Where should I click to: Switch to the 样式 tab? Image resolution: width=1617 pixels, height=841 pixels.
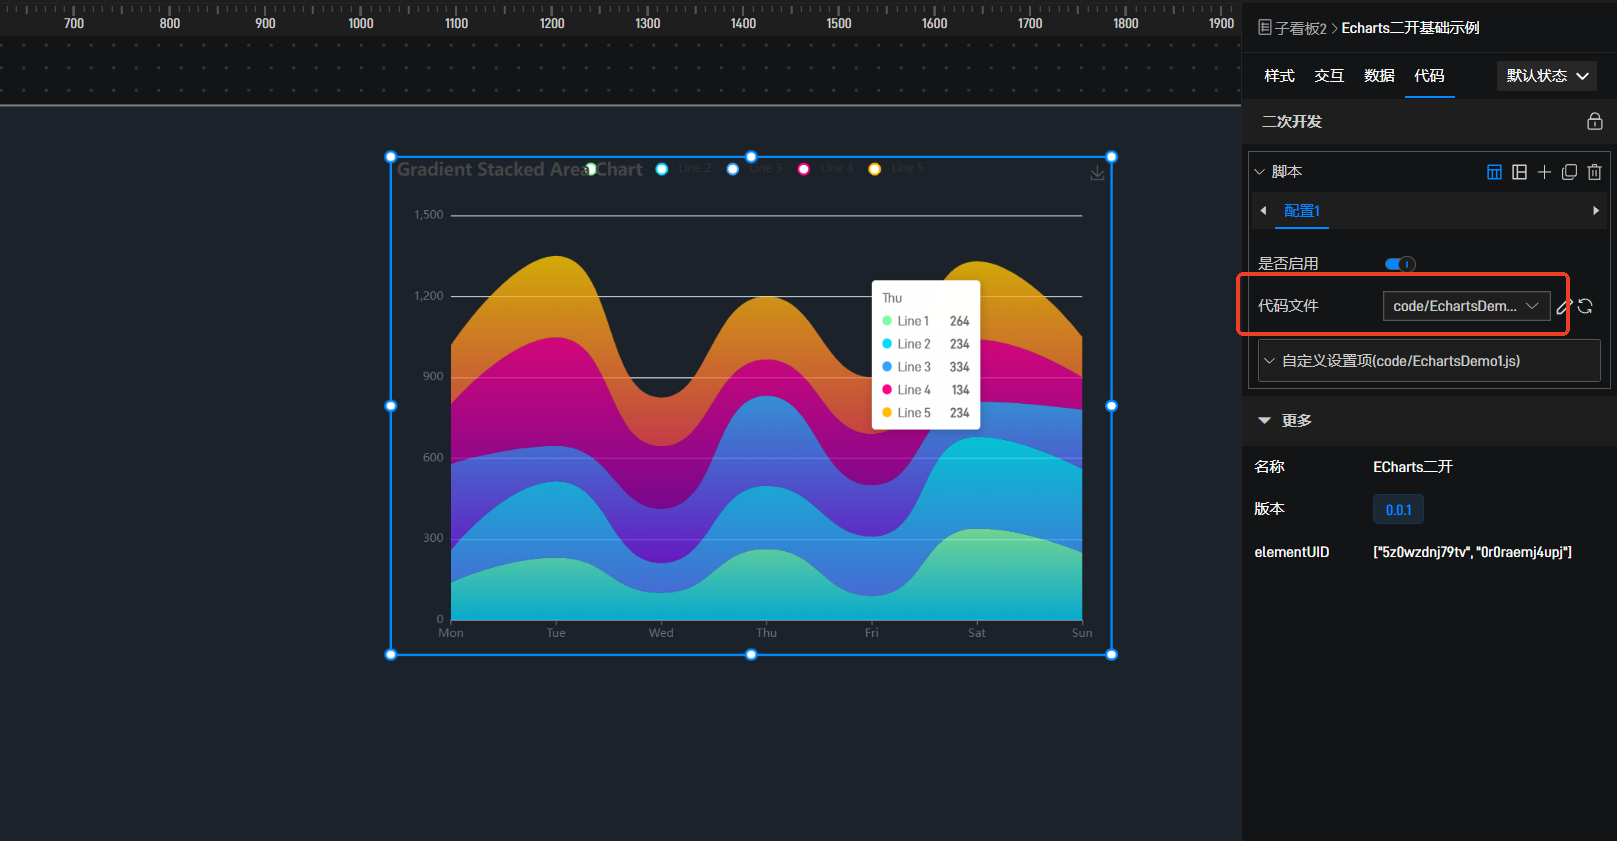[1279, 76]
